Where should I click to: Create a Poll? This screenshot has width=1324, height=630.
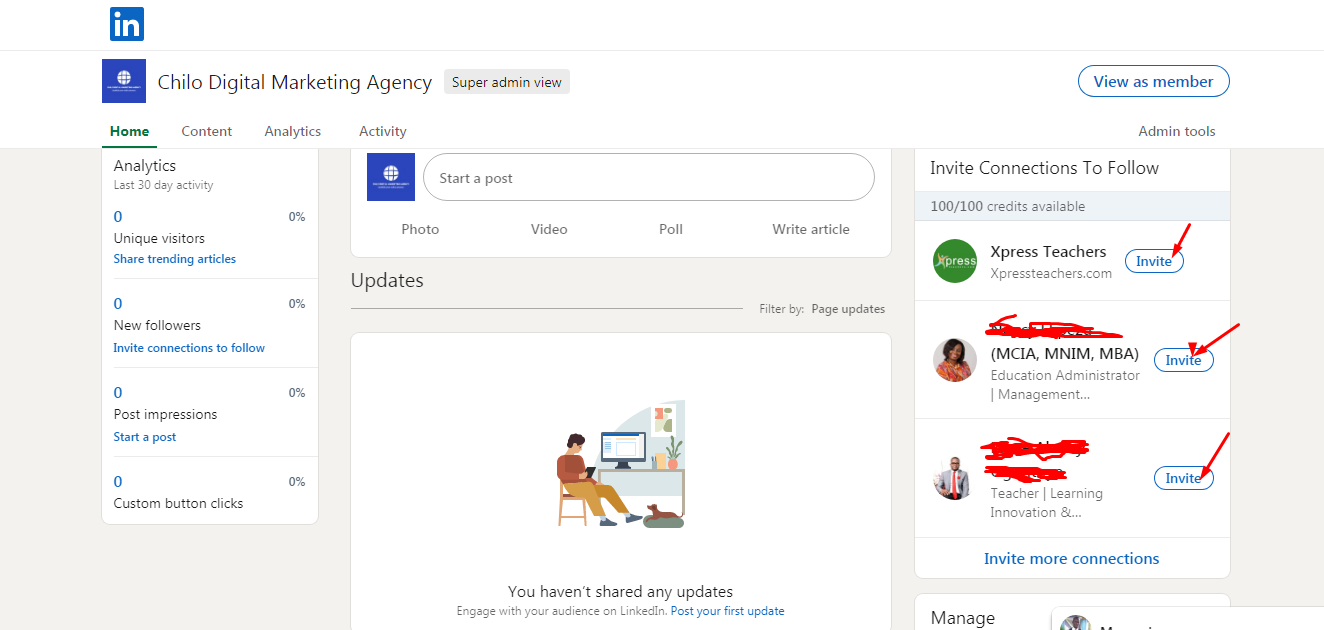[671, 229]
